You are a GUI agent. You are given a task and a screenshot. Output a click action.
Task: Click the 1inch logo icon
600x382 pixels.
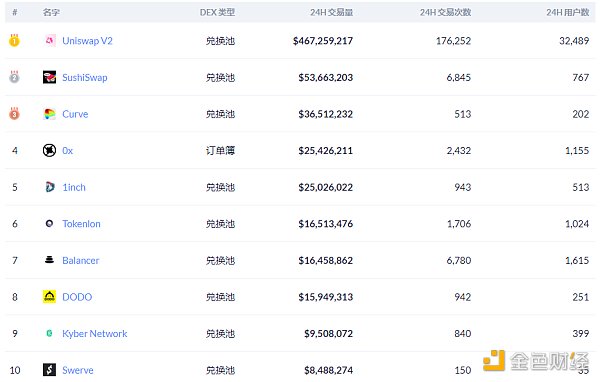click(x=49, y=187)
